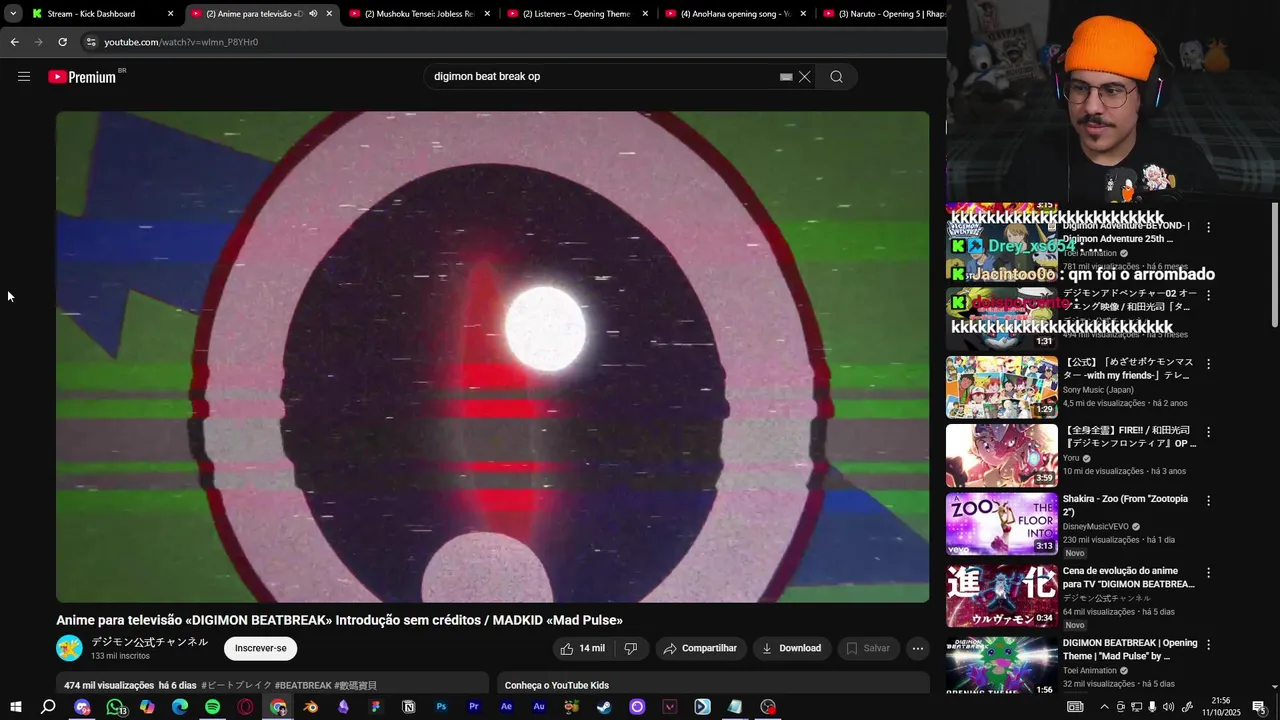This screenshot has width=1280, height=720.
Task: Open the デジモン公式チャンネル channel name link
Action: pos(150,642)
